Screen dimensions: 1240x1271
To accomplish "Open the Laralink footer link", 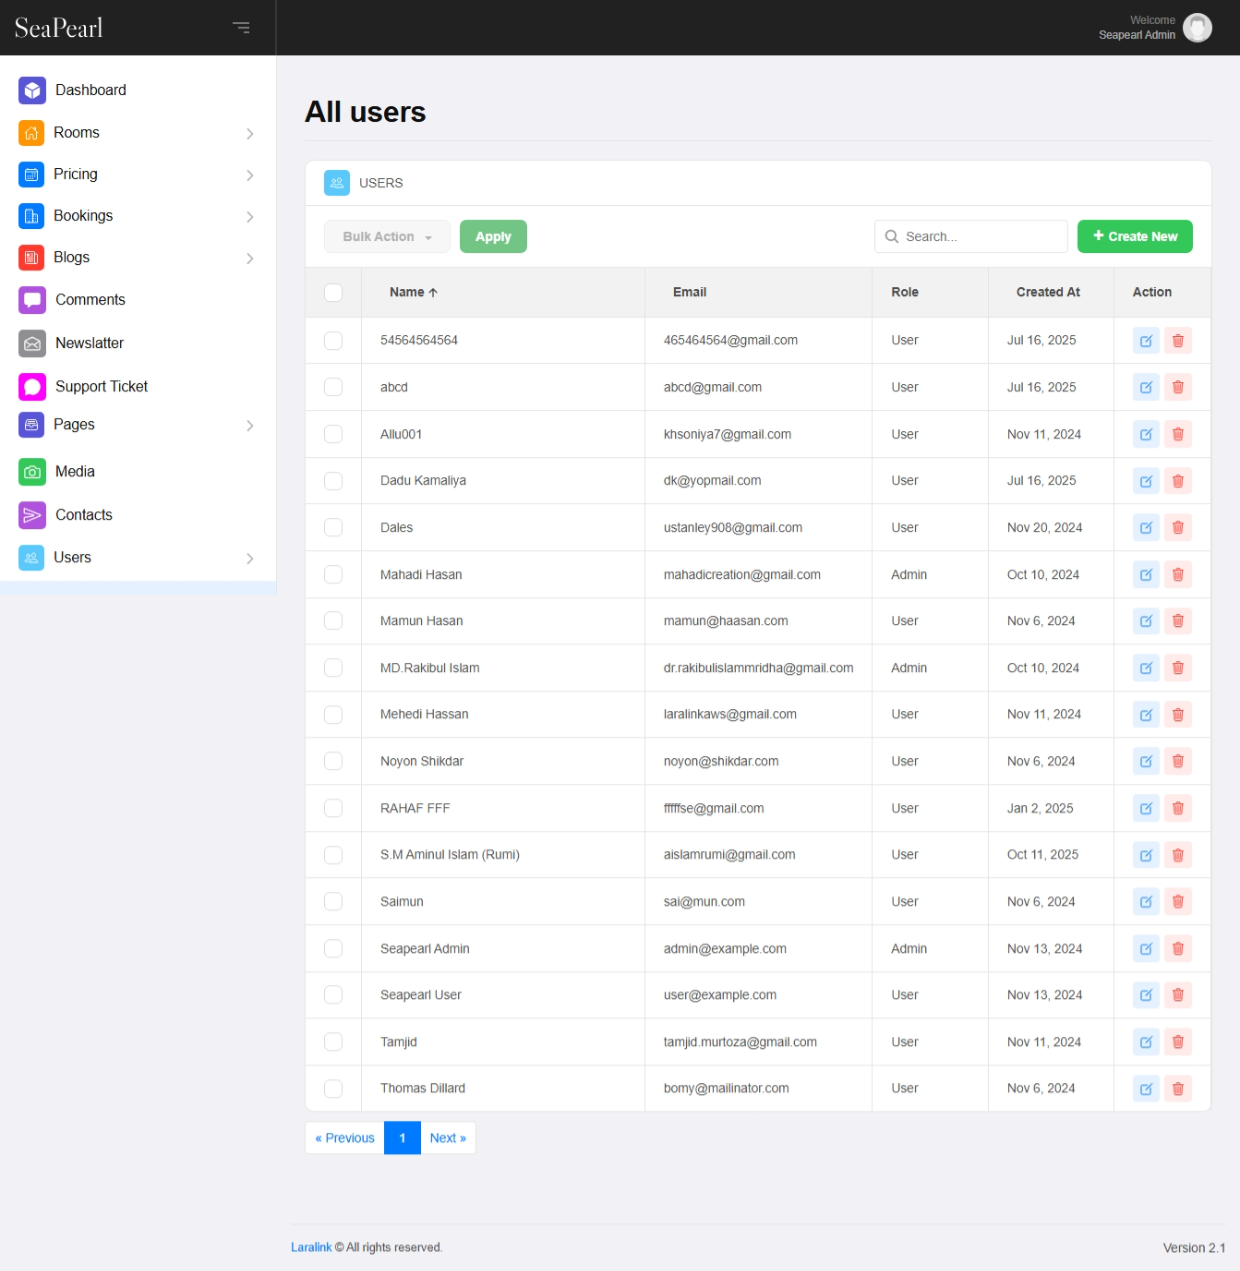I will 311,1247.
